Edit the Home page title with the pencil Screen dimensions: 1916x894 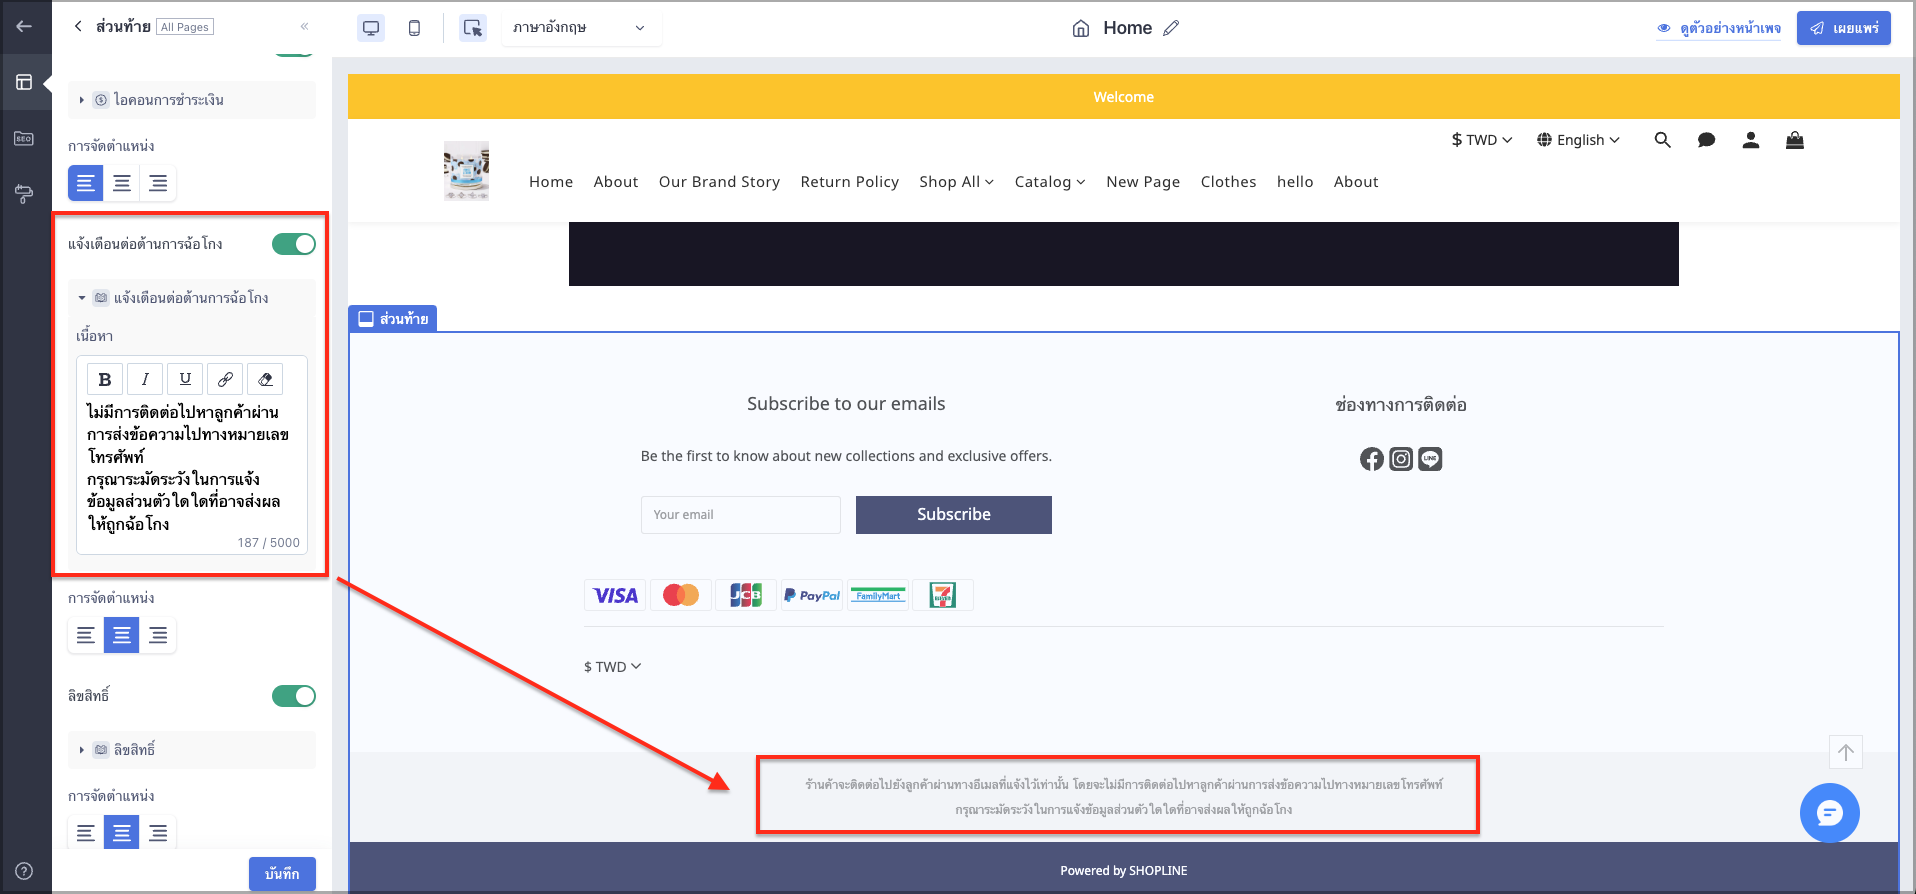pos(1171,28)
